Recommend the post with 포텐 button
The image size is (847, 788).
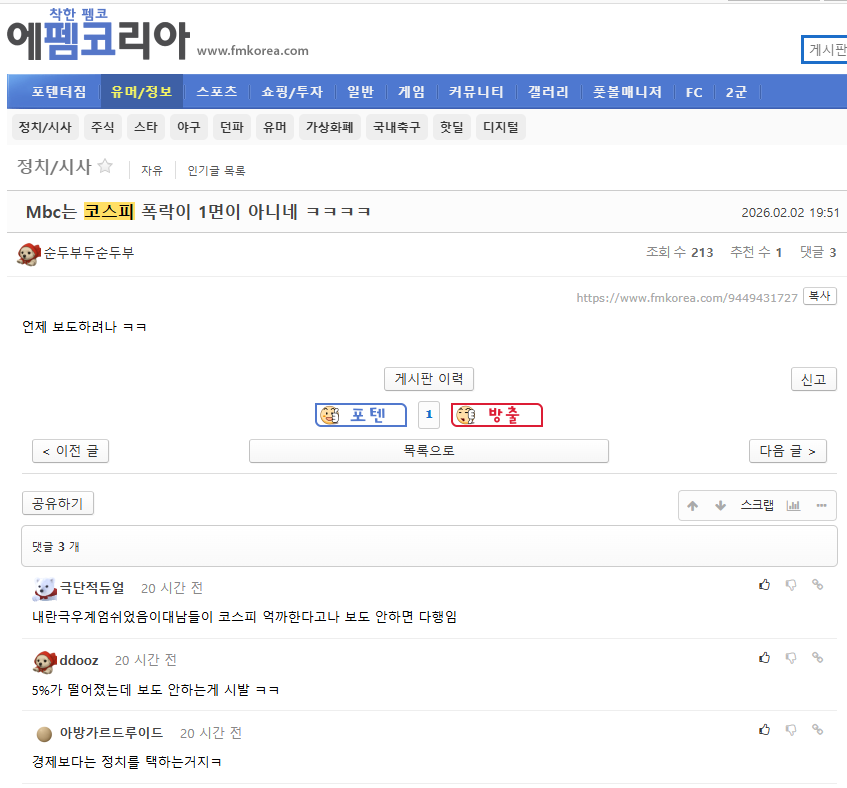[361, 415]
